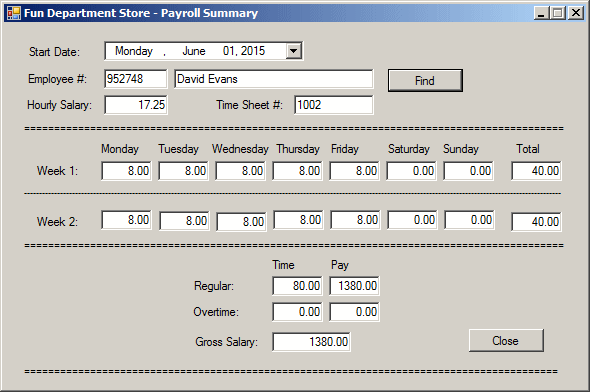The width and height of the screenshot is (590, 392).
Task: Click the Week 2 Wednesday hours field
Action: tap(242, 222)
